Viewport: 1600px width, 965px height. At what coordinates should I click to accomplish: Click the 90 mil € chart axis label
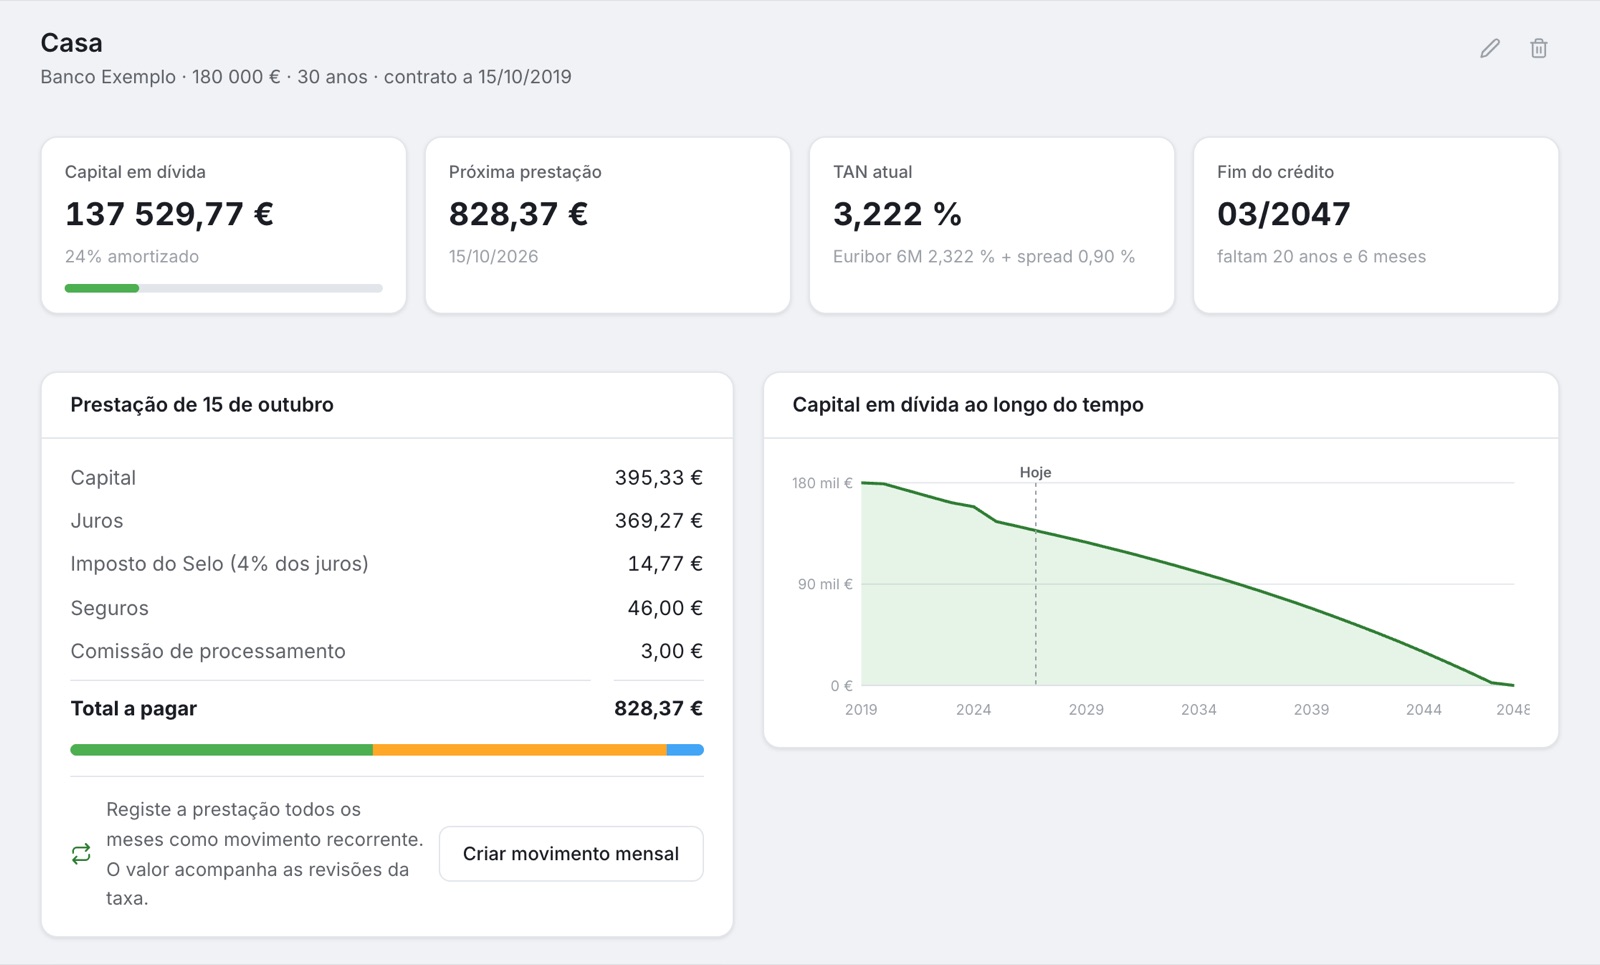[x=825, y=584]
